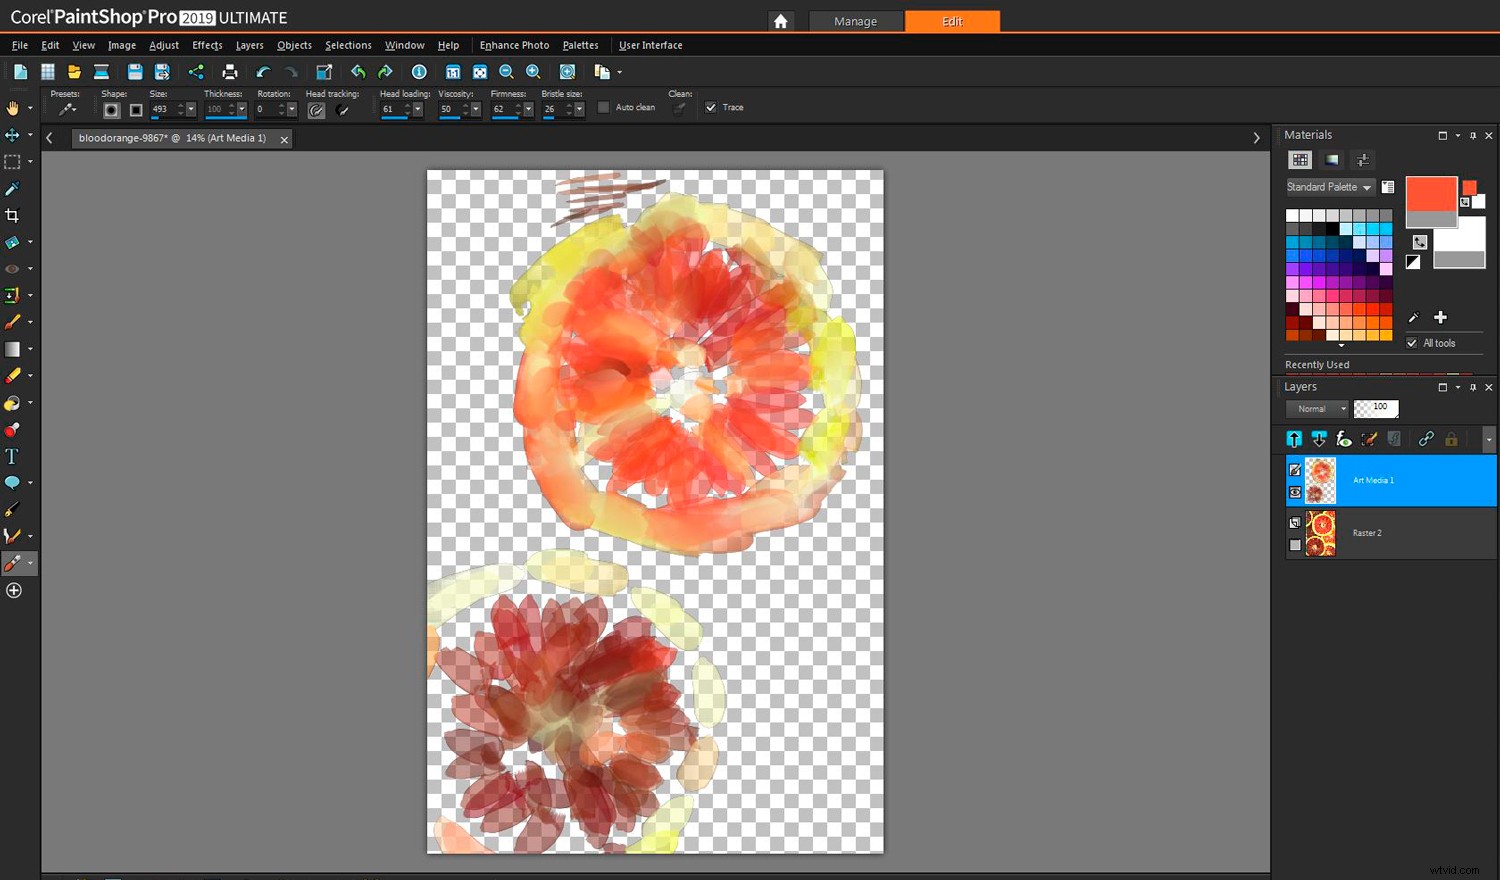Select the Flood Fill tool
This screenshot has height=880, width=1500.
pyautogui.click(x=13, y=403)
